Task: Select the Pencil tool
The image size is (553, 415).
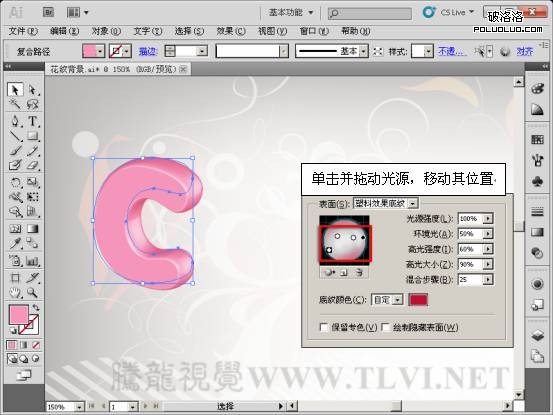Action: pyautogui.click(x=32, y=151)
